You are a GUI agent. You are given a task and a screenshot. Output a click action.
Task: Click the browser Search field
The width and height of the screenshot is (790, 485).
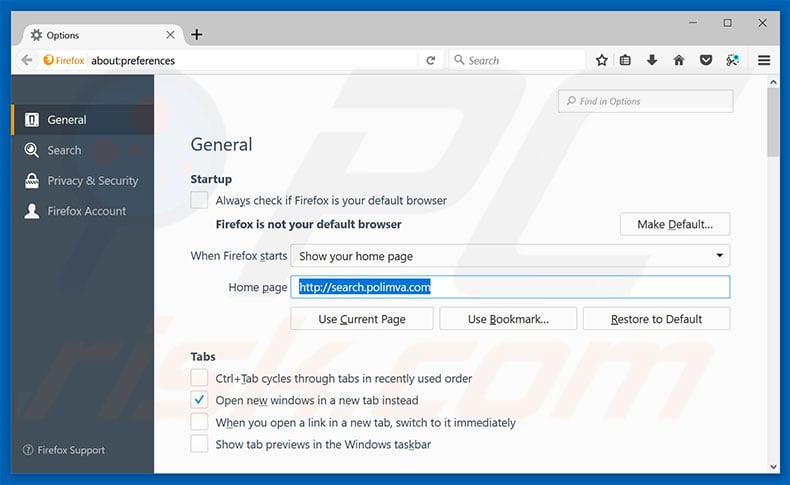517,60
